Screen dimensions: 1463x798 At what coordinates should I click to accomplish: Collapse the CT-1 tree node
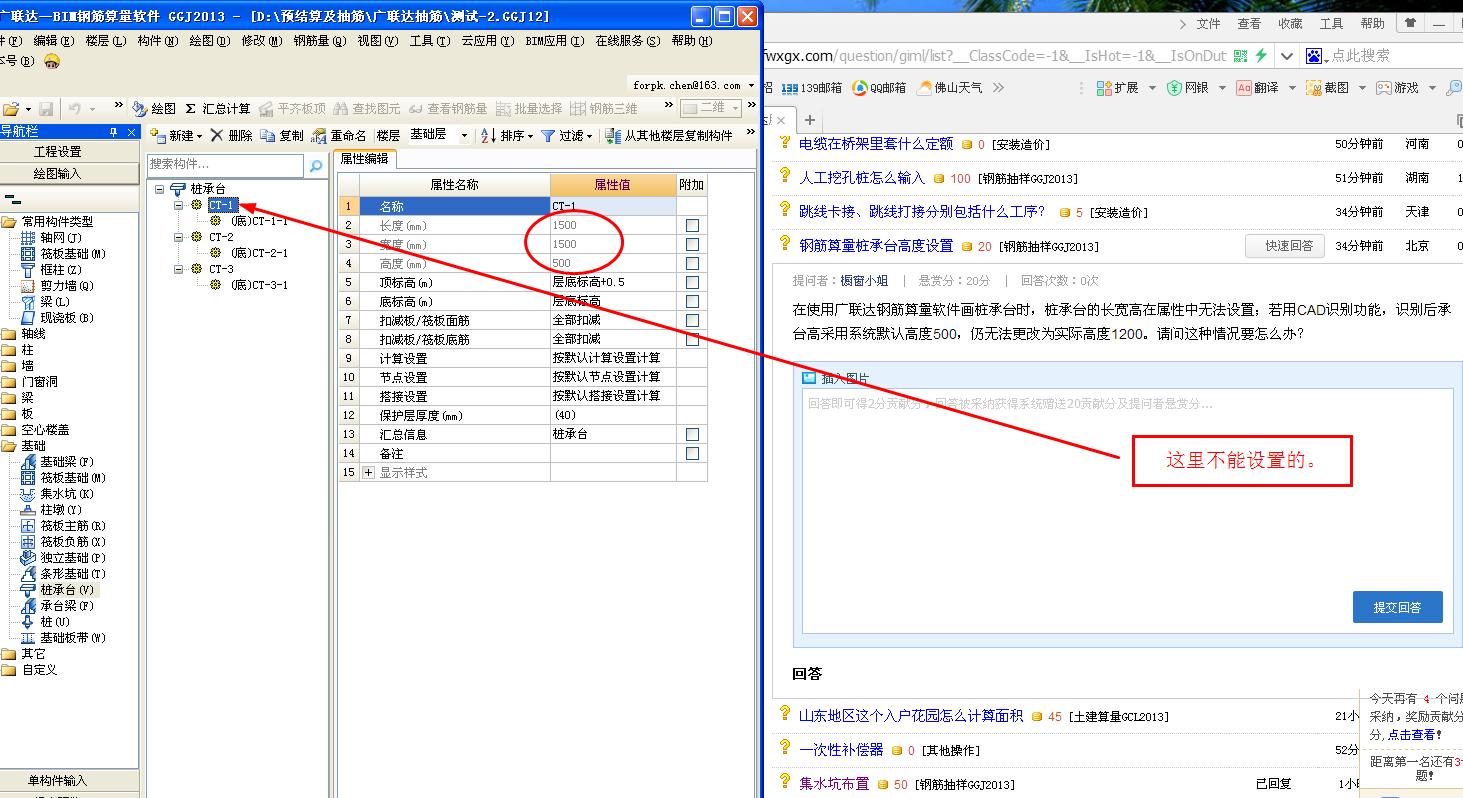coord(179,205)
